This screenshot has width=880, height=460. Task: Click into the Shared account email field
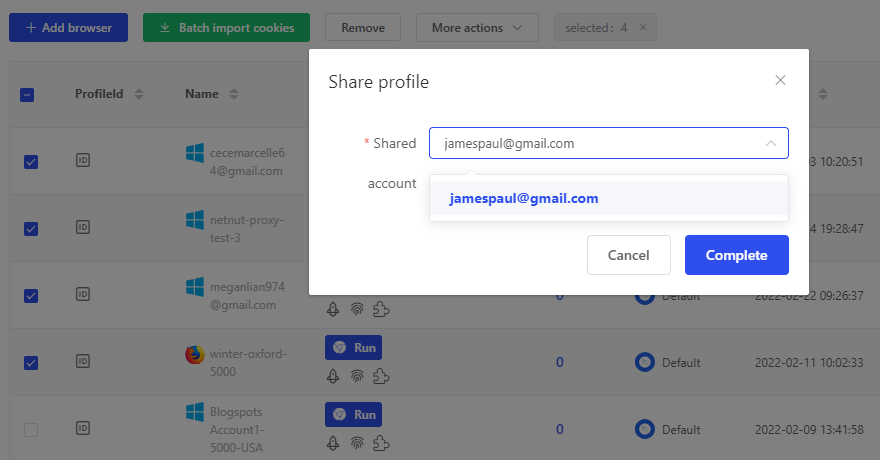[x=590, y=143]
